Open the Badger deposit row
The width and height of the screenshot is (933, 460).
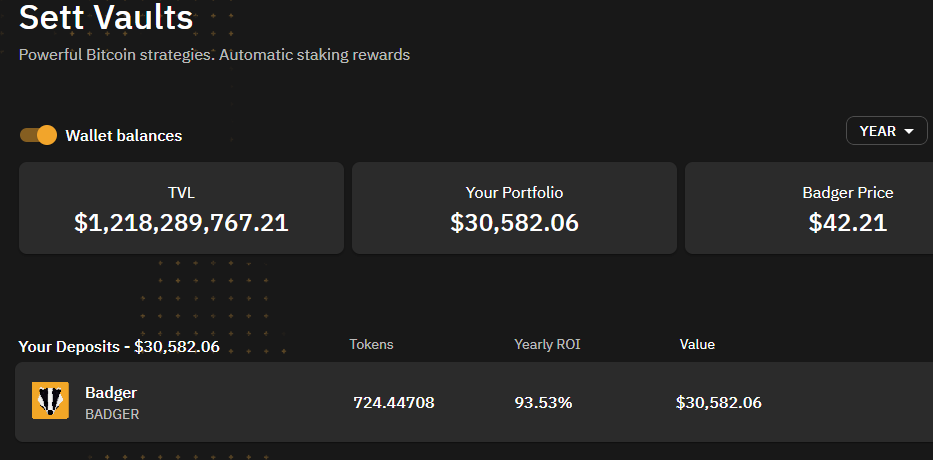(x=474, y=402)
